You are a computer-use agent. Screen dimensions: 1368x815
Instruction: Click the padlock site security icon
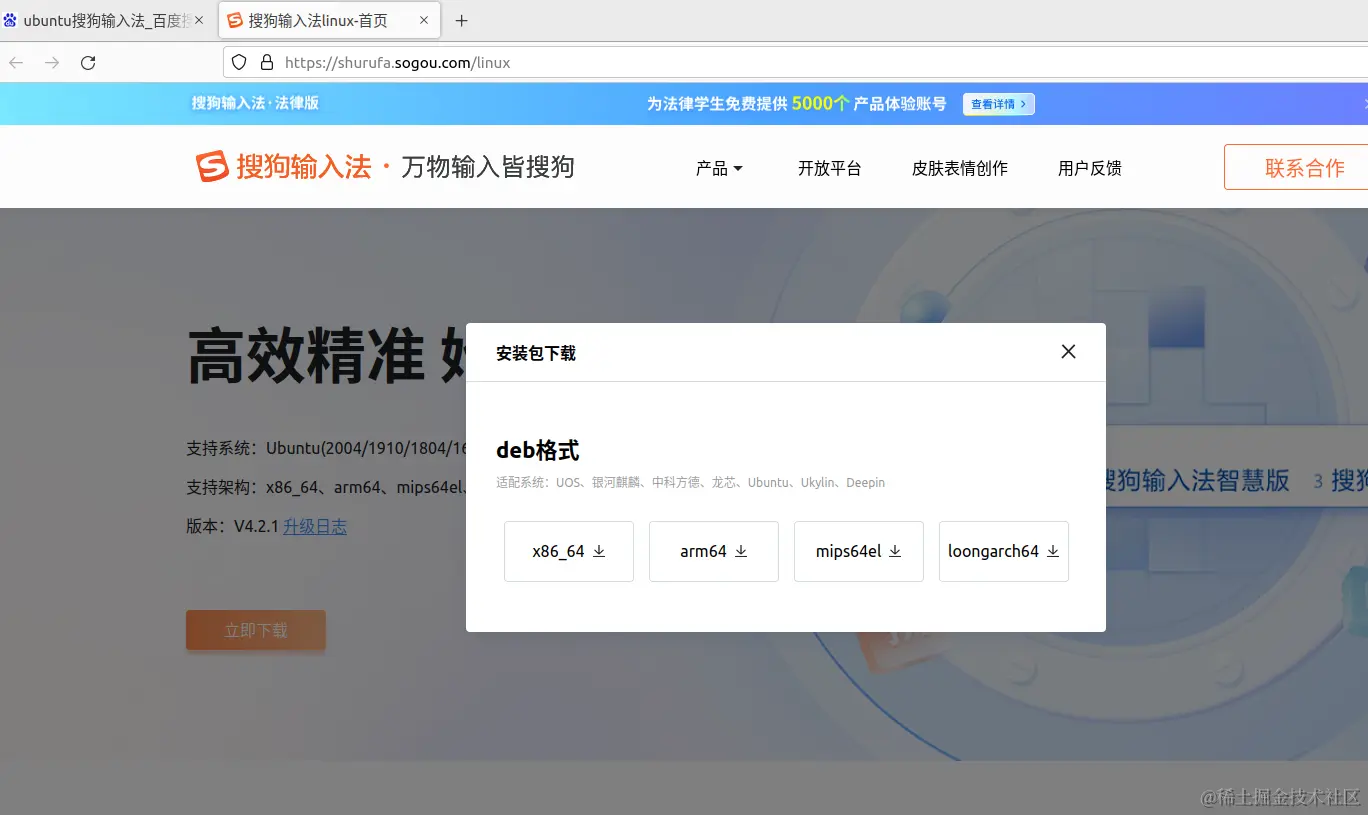click(x=266, y=62)
